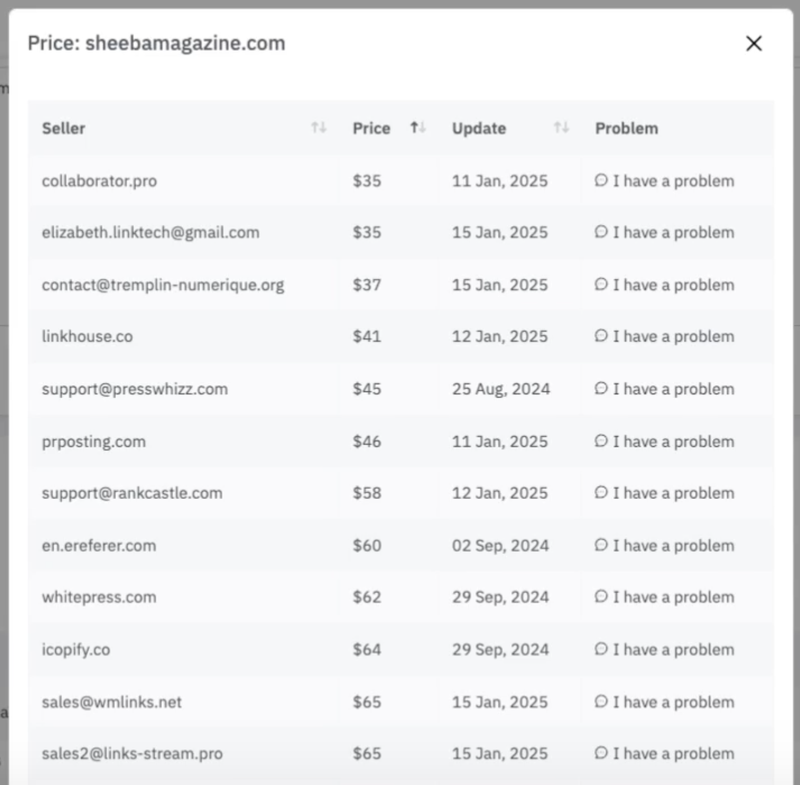Sort table by Price column arrows
Screen dimensions: 800x785
point(418,128)
